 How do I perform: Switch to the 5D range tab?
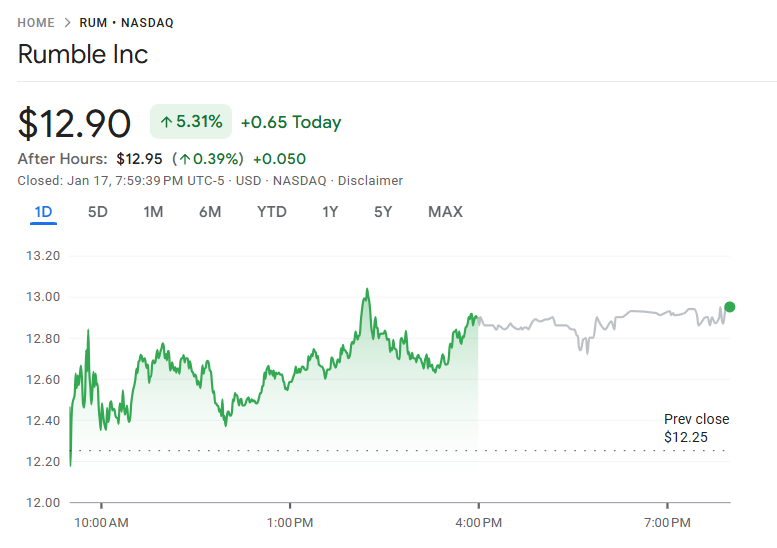97,212
